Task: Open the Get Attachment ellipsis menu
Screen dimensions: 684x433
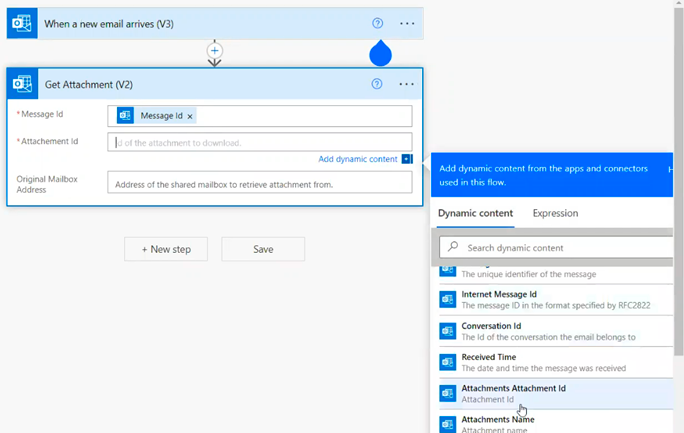Action: [x=407, y=84]
